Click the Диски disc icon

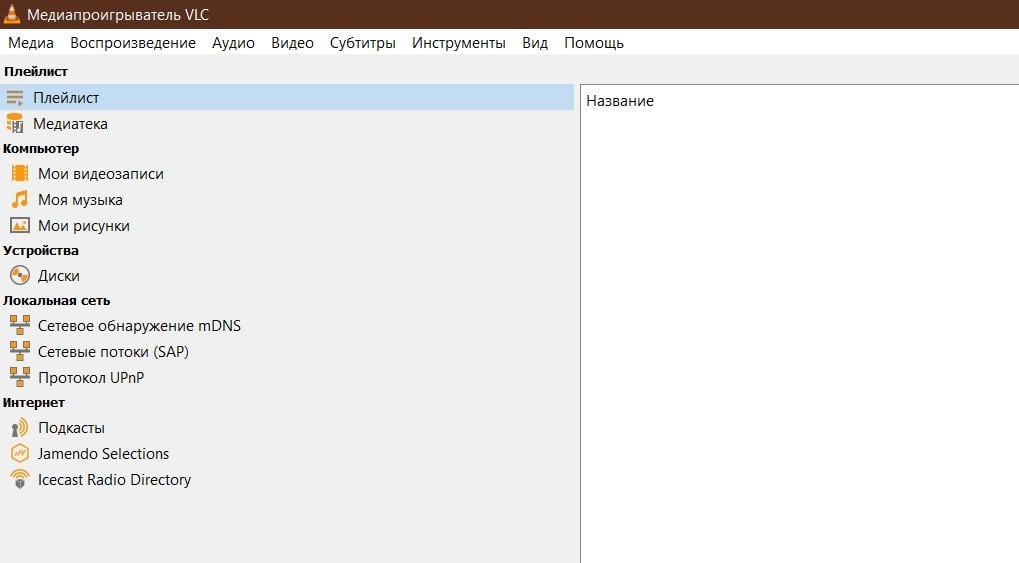point(19,276)
